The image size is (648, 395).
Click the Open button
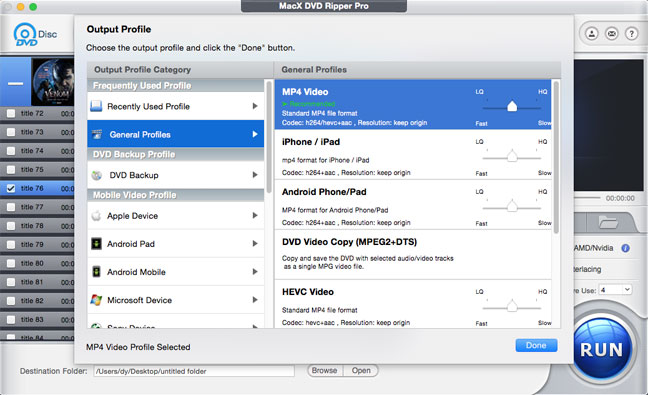(x=361, y=371)
